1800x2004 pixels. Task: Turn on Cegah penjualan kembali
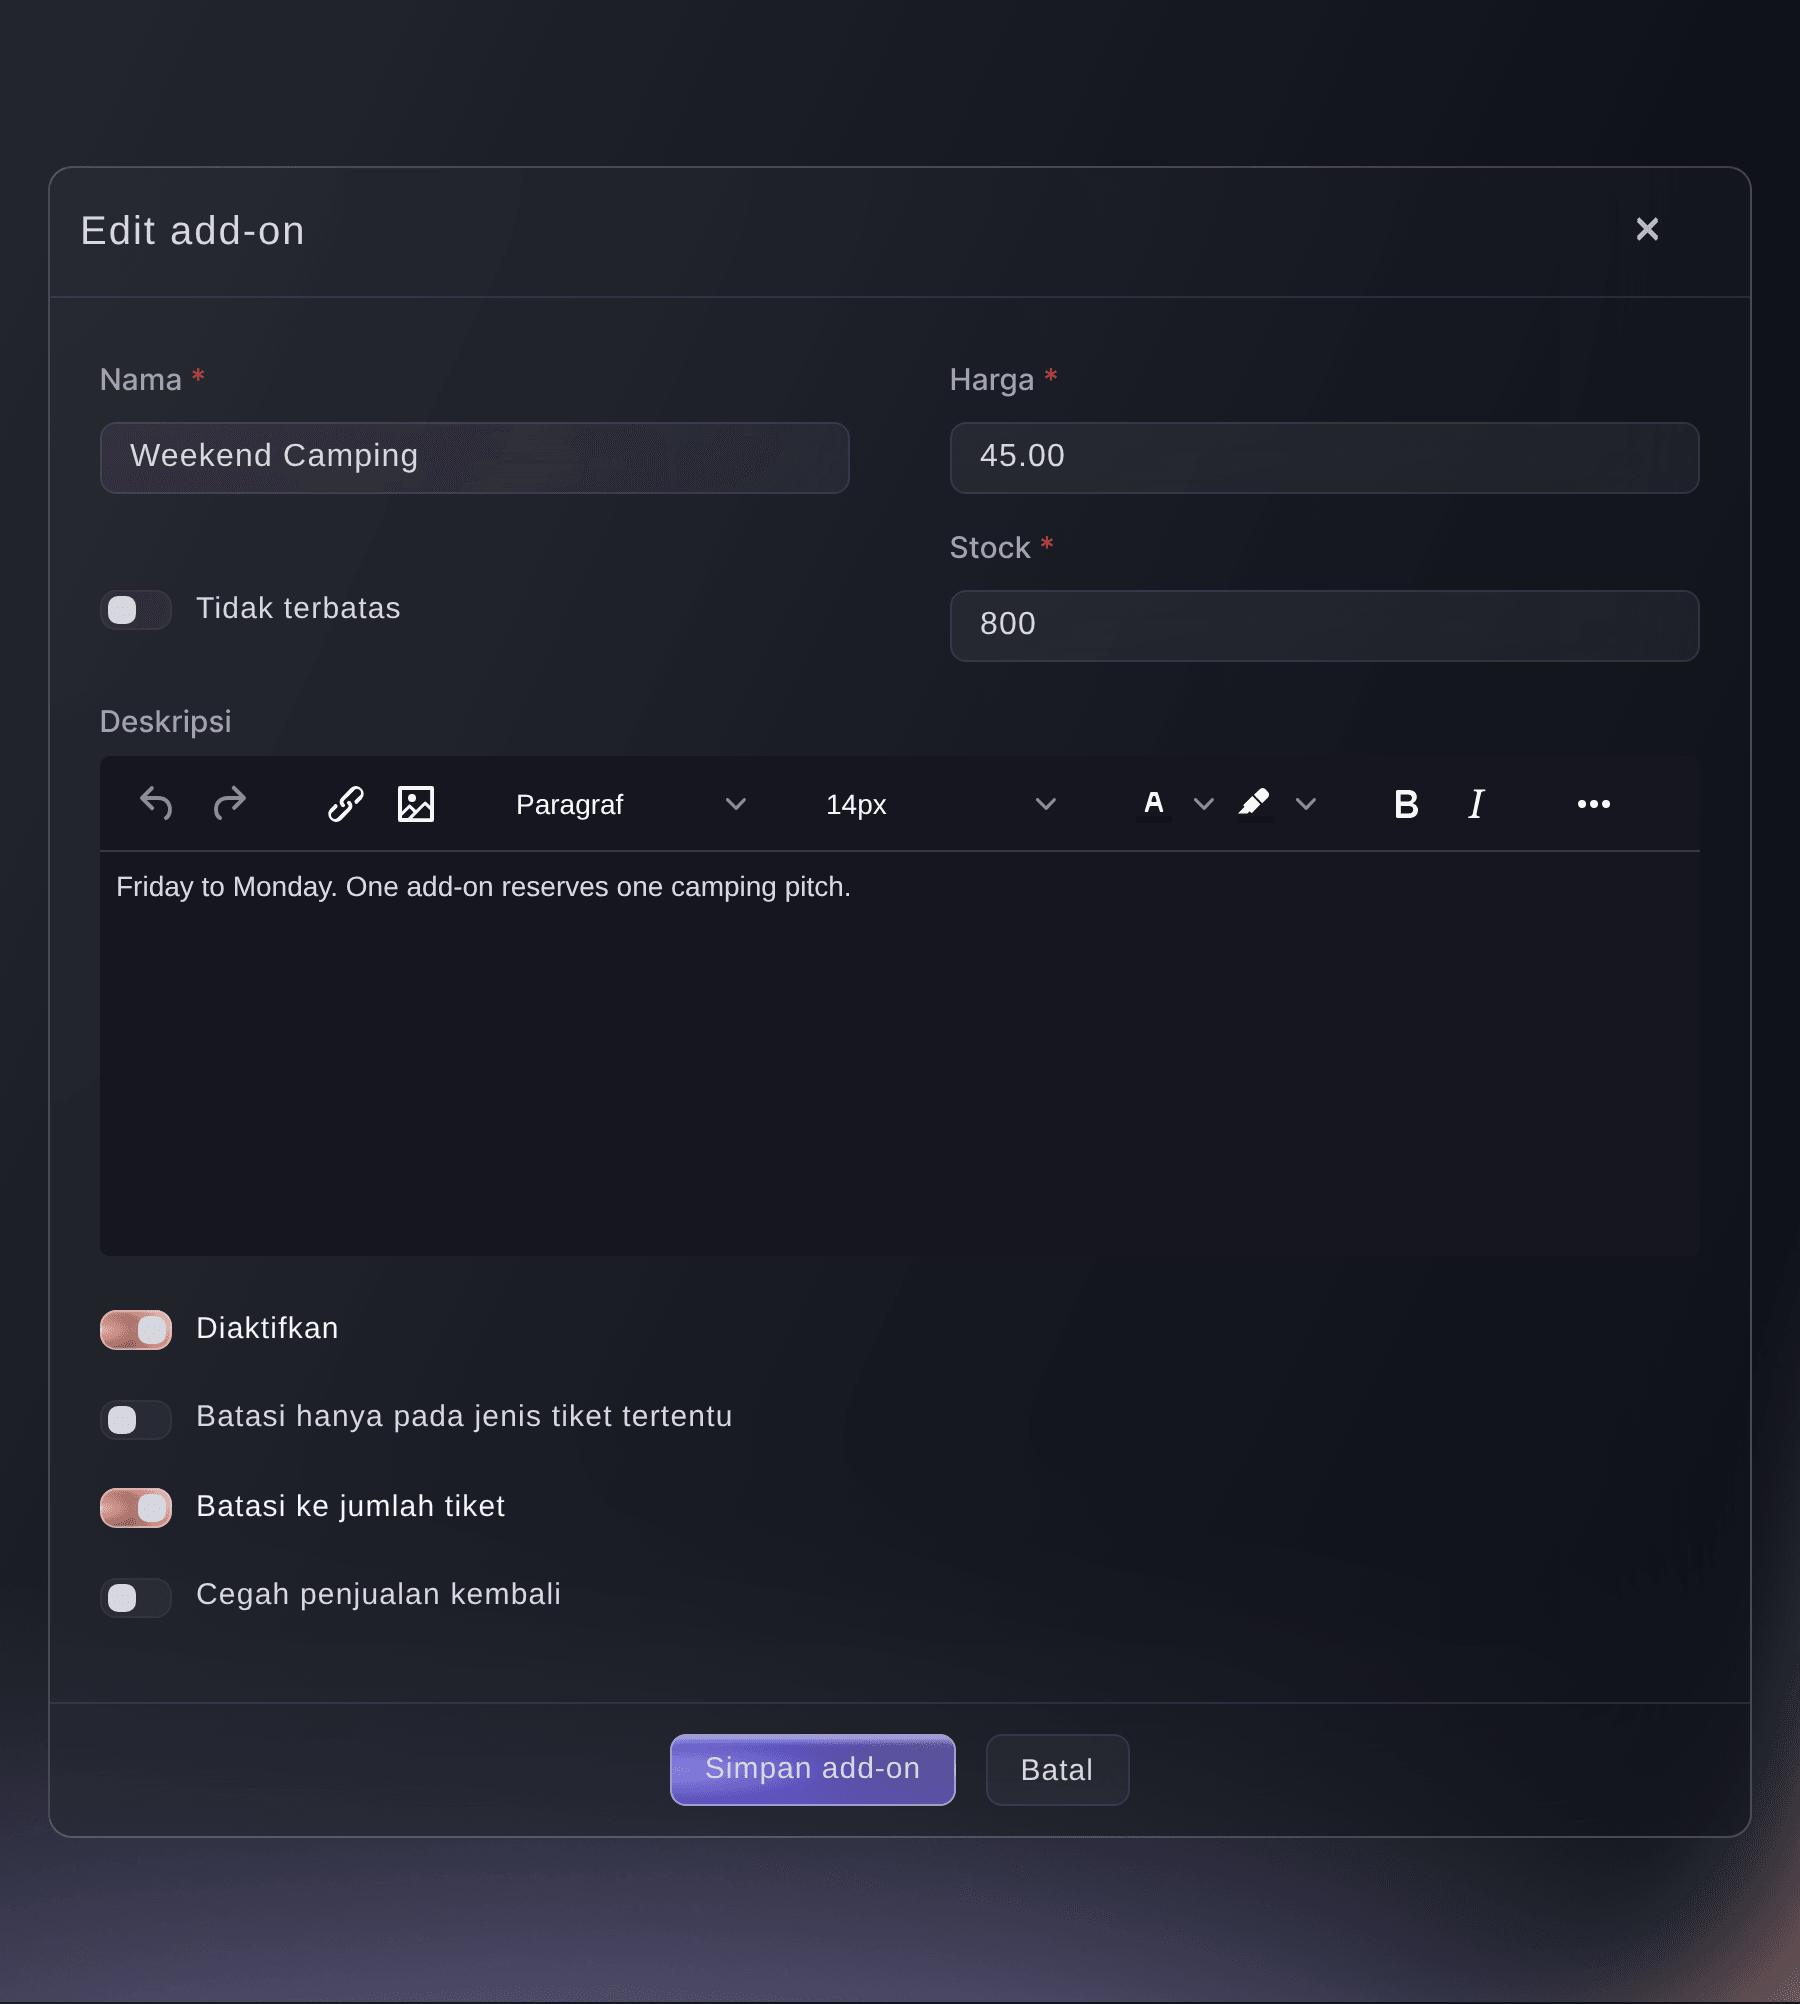click(136, 1598)
